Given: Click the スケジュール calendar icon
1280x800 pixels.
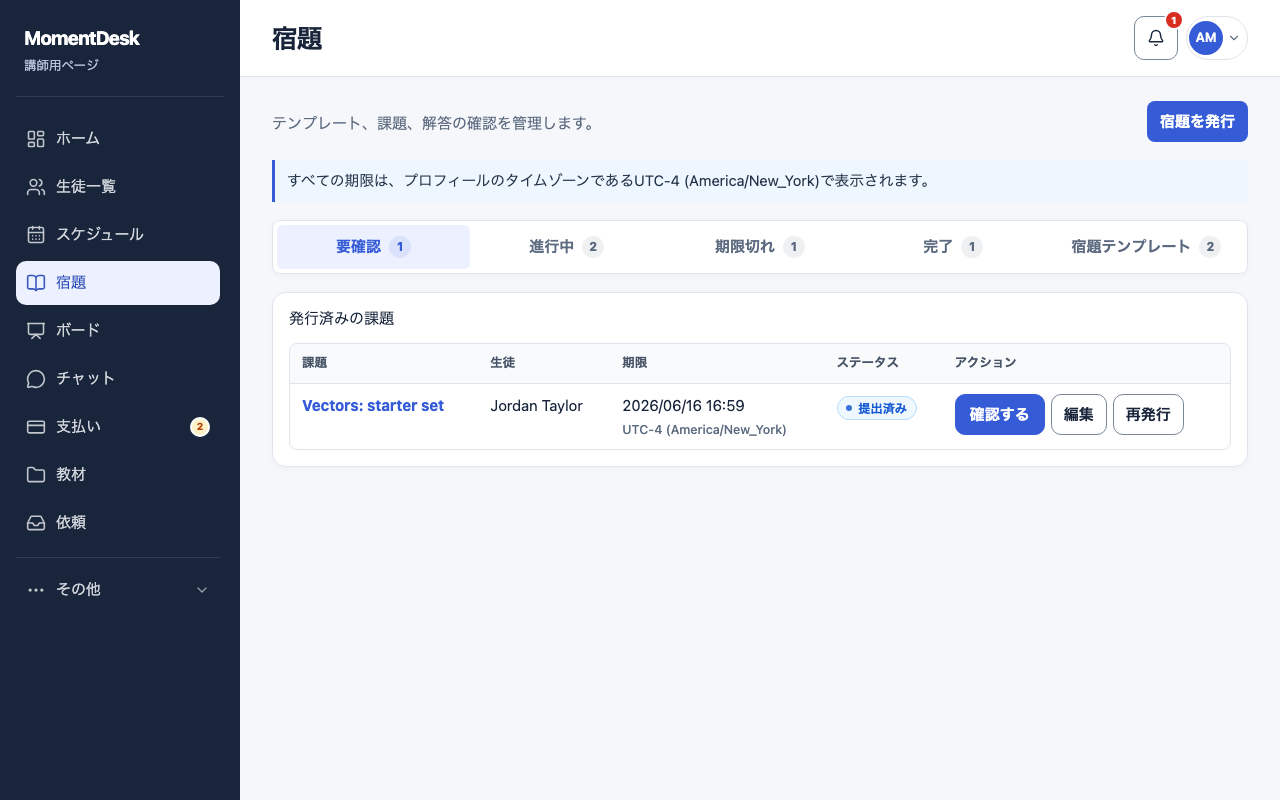Looking at the screenshot, I should [x=36, y=235].
